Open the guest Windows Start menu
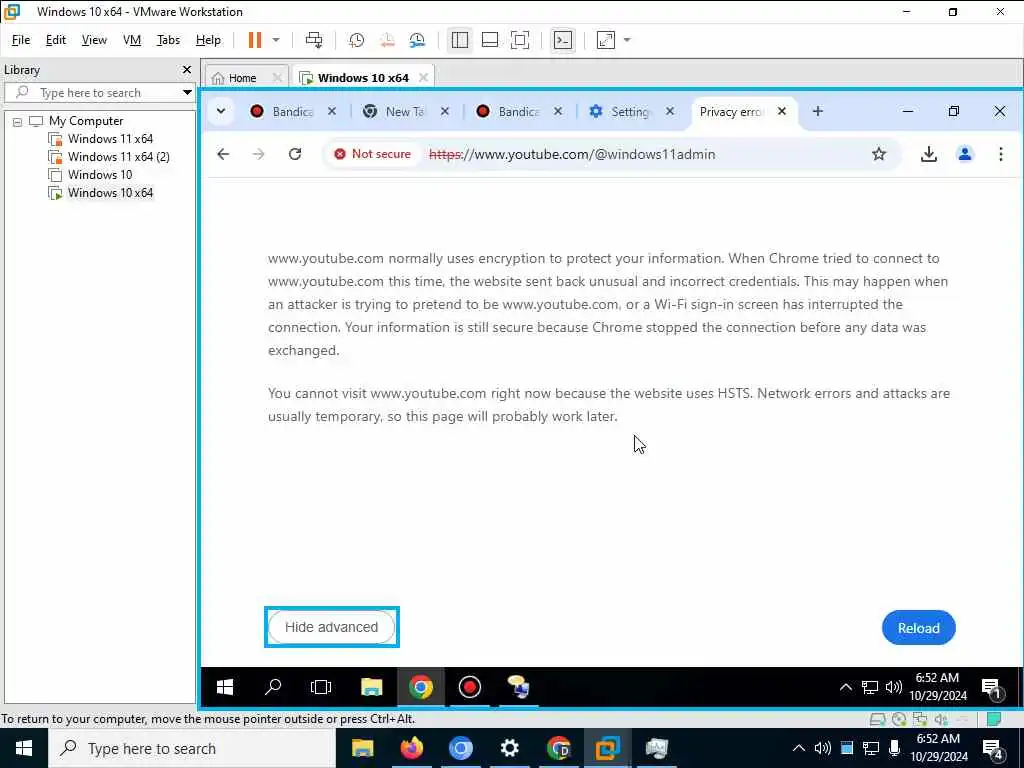Viewport: 1024px width, 768px height. (225, 687)
